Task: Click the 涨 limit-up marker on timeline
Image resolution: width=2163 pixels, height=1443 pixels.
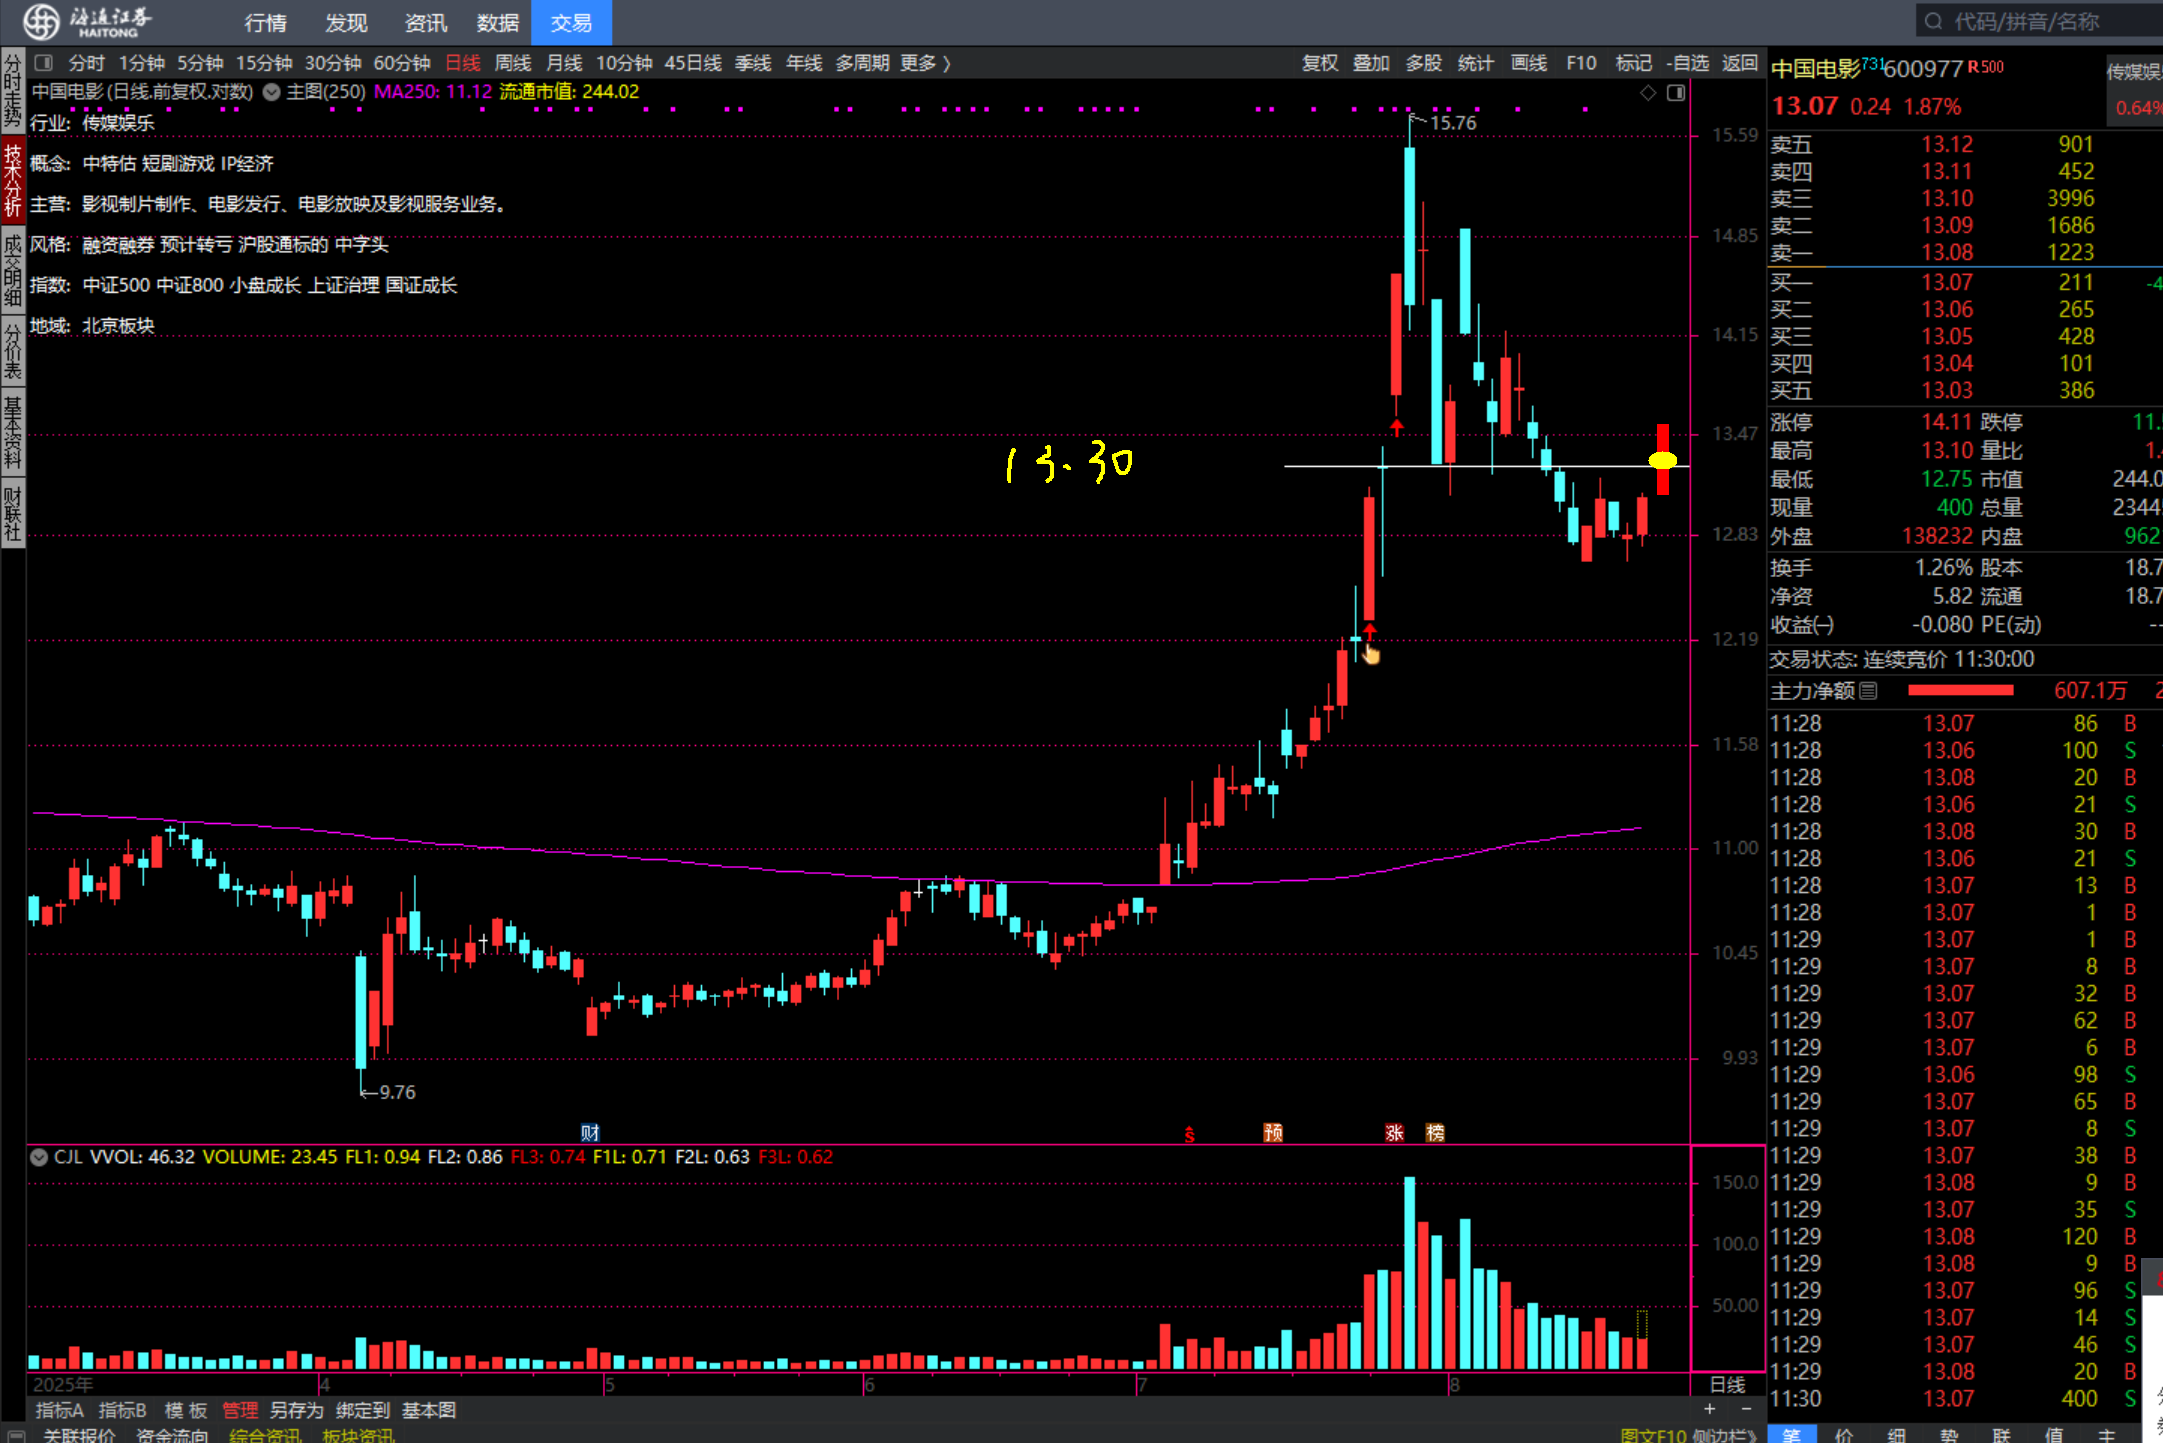Action: 1395,1133
